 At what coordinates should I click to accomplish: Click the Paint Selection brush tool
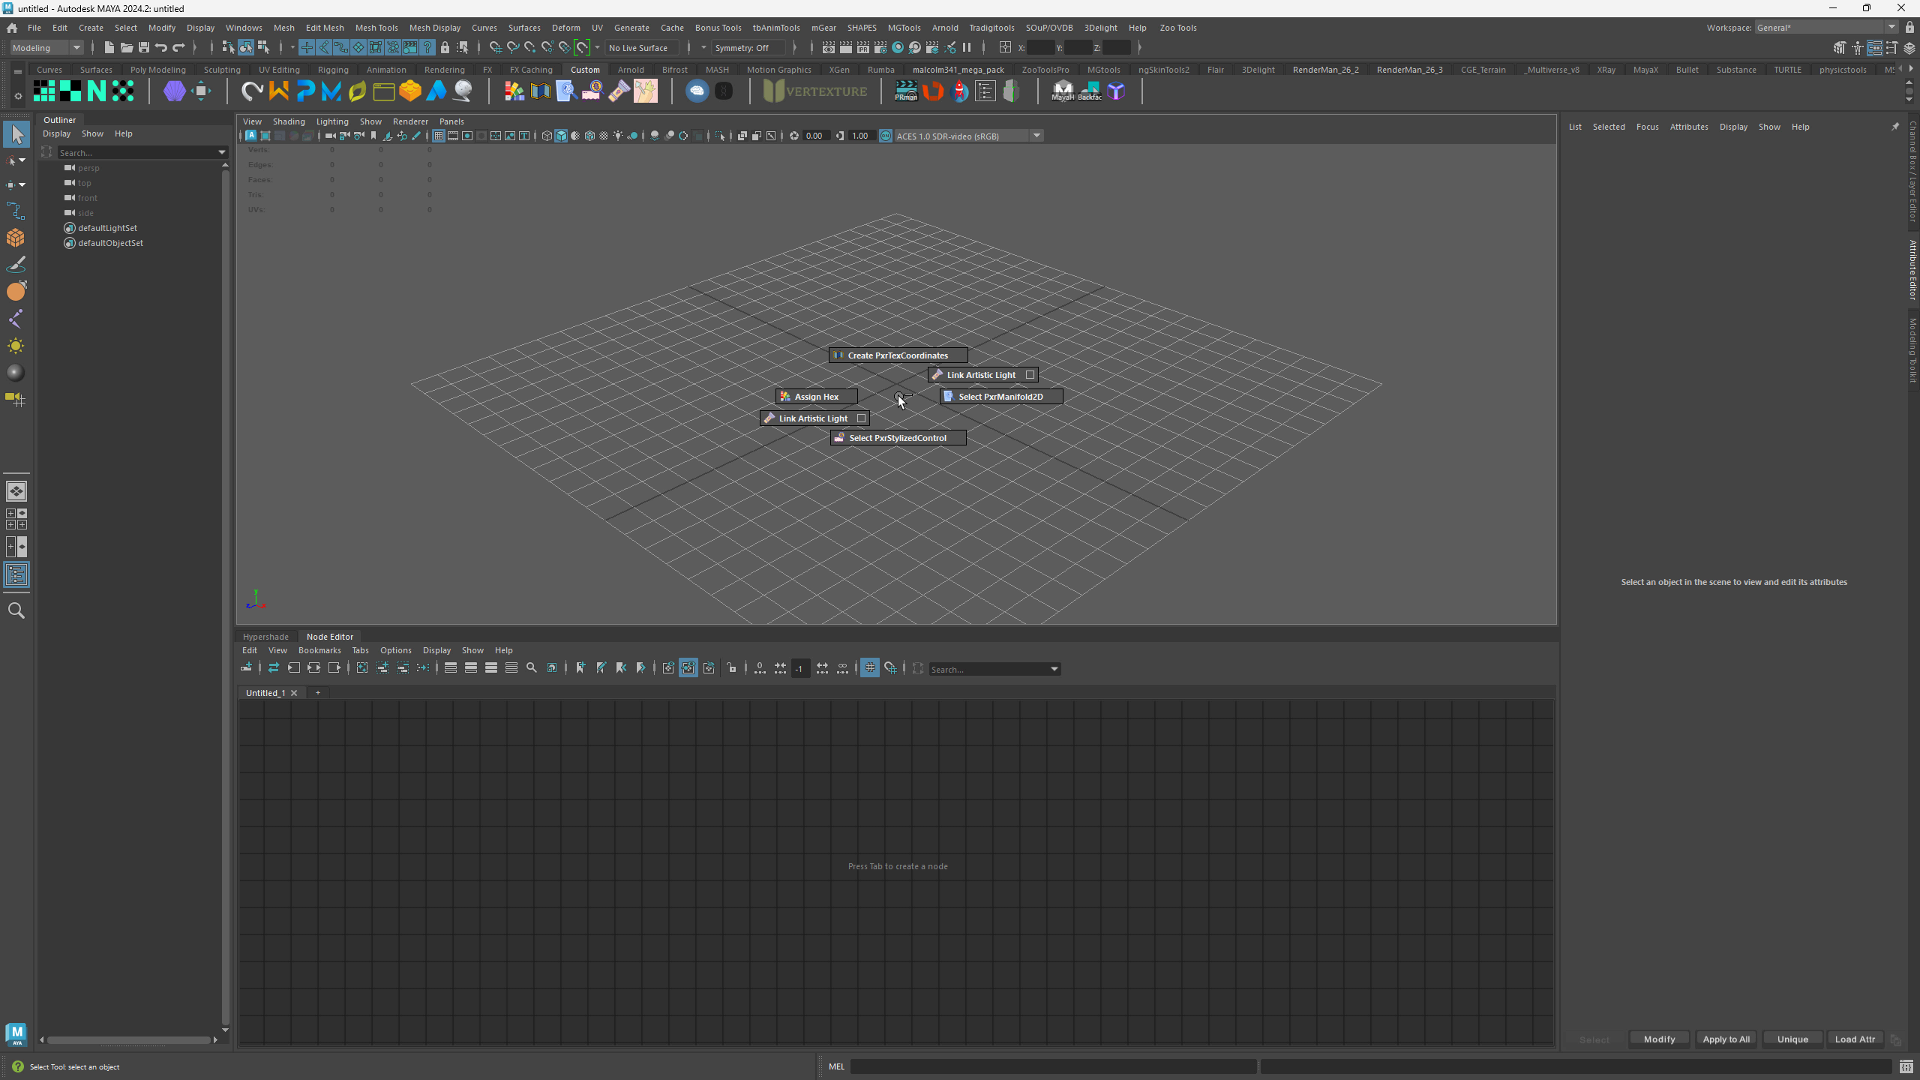16,265
